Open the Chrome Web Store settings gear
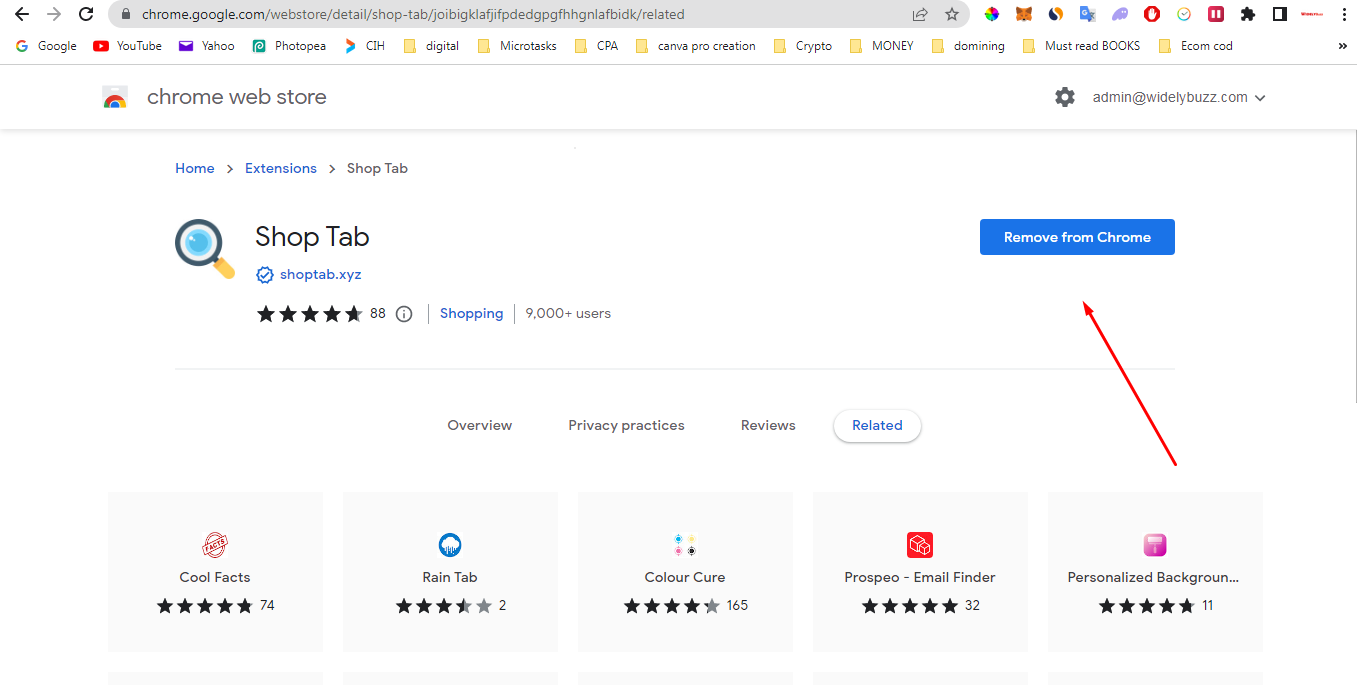The width and height of the screenshot is (1357, 685). click(x=1065, y=97)
